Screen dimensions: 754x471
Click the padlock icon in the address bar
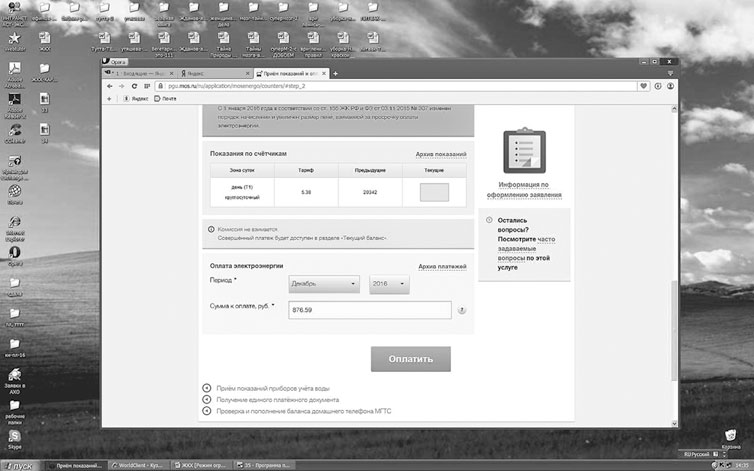pos(161,86)
